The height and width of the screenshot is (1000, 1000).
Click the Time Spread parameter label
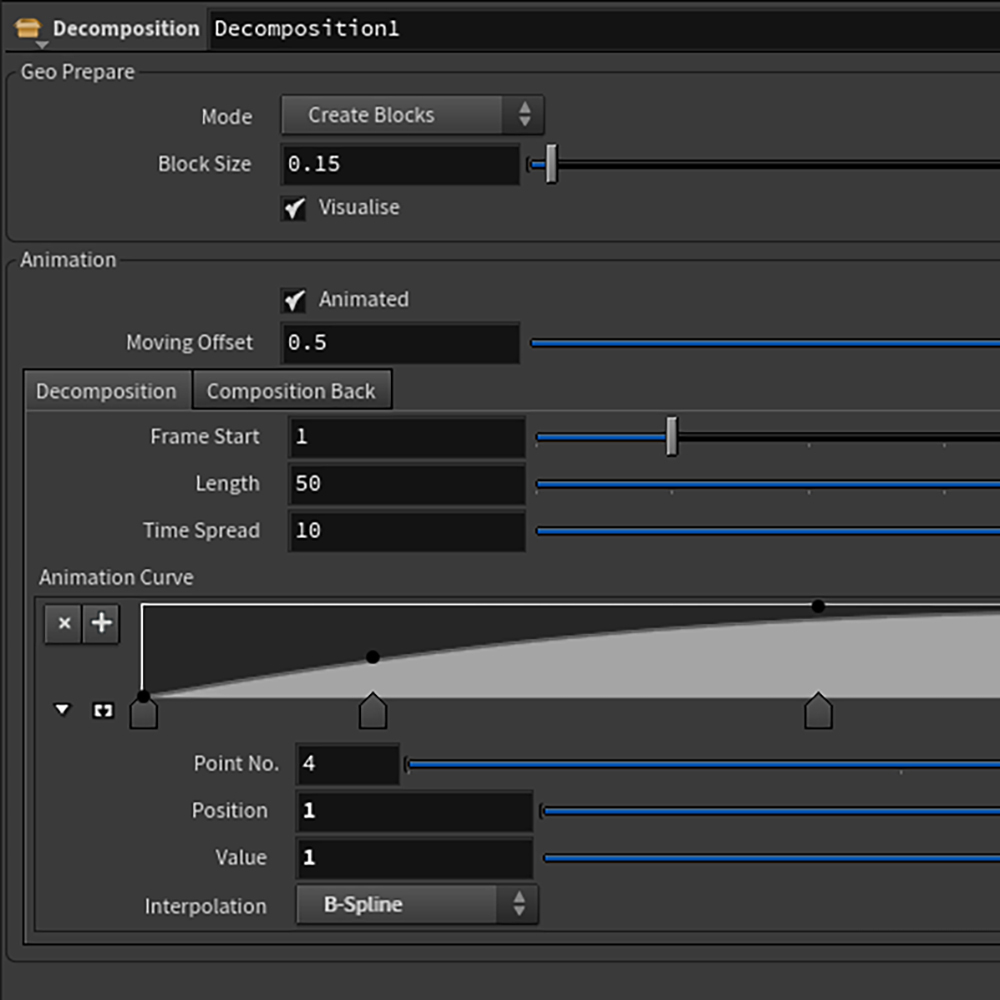click(202, 530)
